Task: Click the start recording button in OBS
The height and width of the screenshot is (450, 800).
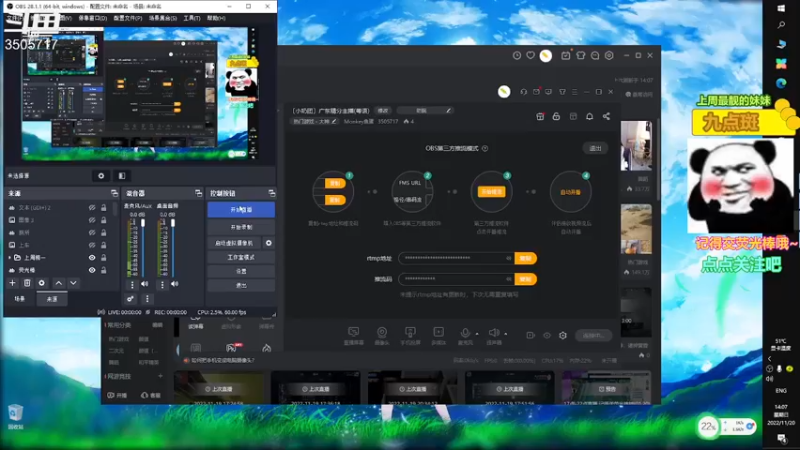Action: point(241,227)
